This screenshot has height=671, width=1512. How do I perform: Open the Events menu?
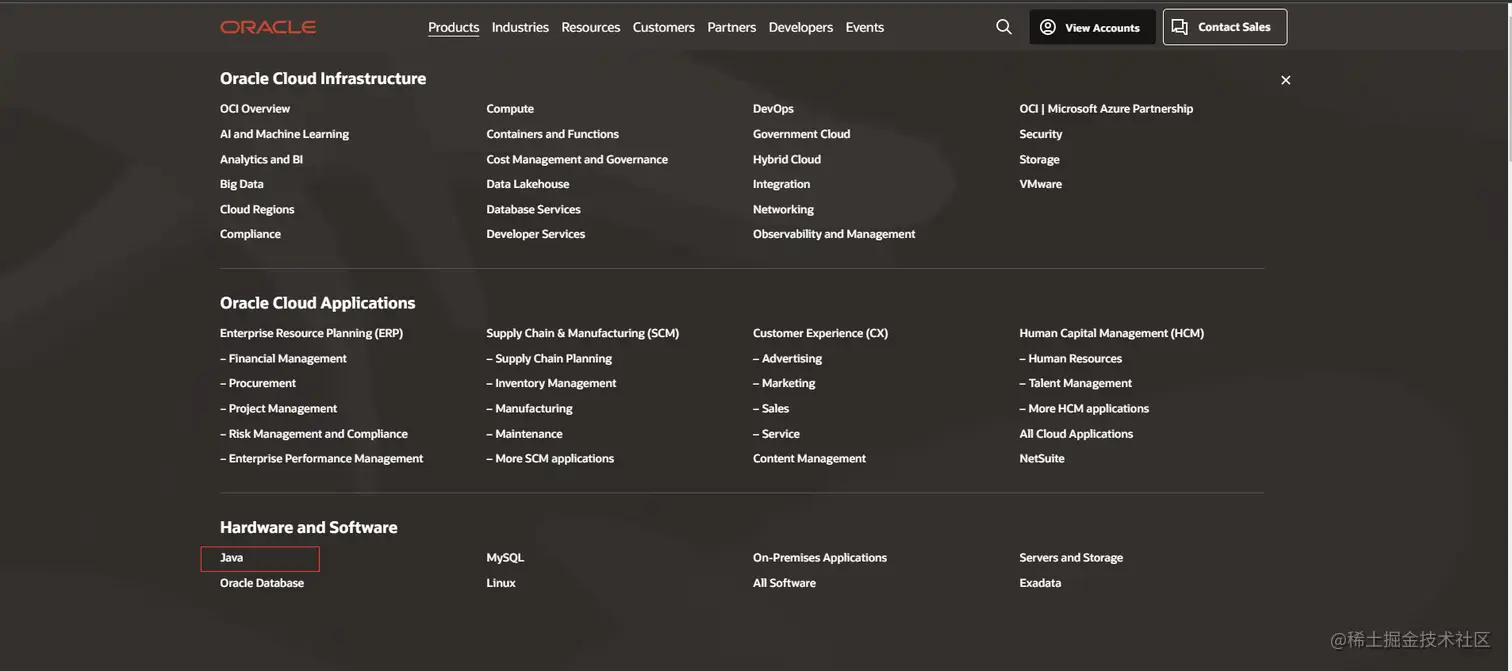(865, 27)
